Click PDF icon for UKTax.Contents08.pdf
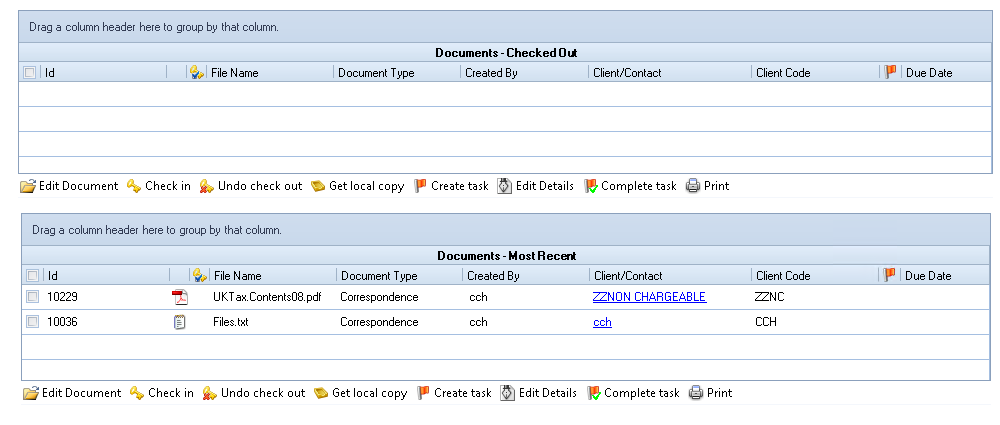 [180, 297]
